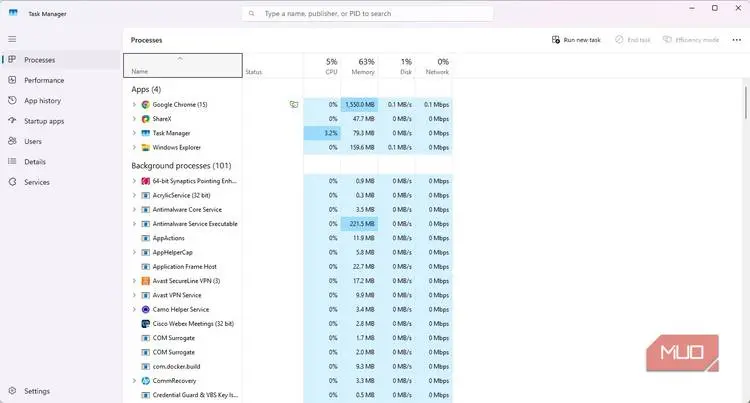
Task: Click the Users sidebar icon
Action: point(12,141)
